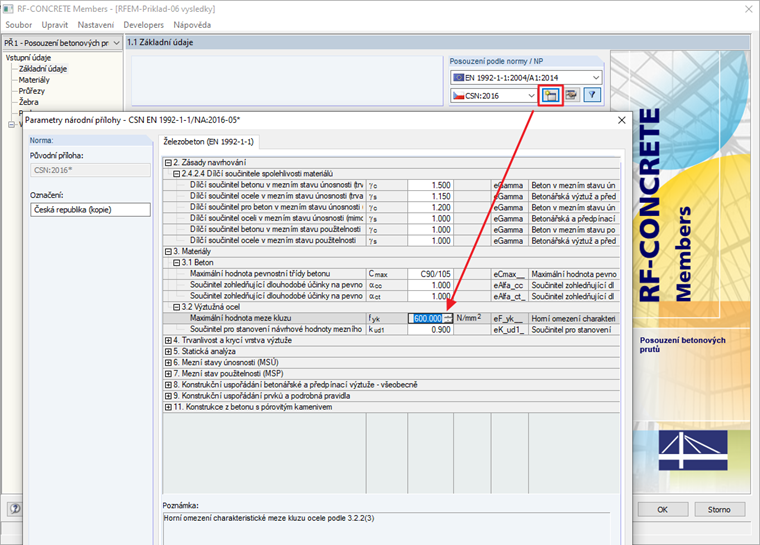Open the Upravit menu
760x545 pixels.
(x=55, y=25)
